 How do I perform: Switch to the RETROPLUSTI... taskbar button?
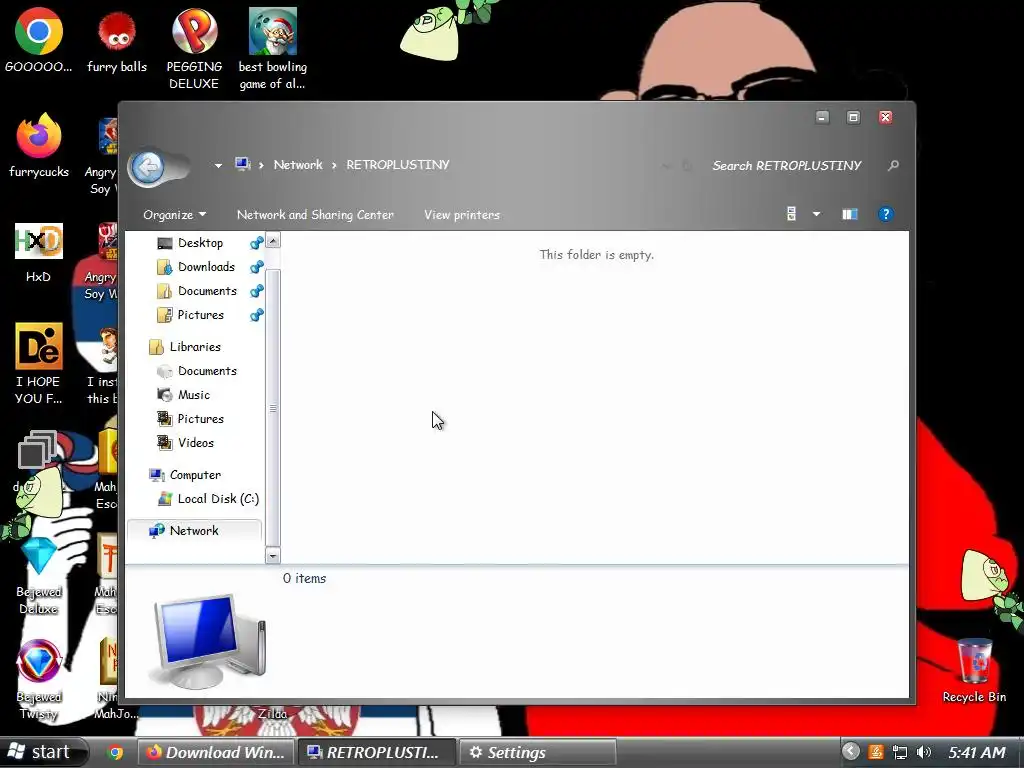377,752
